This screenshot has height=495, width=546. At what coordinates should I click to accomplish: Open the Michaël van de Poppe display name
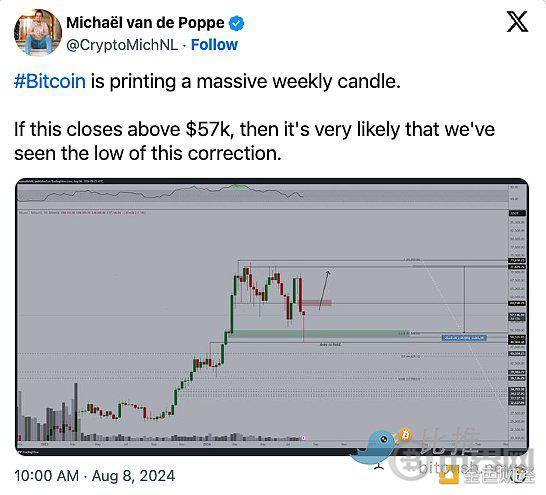coord(145,23)
